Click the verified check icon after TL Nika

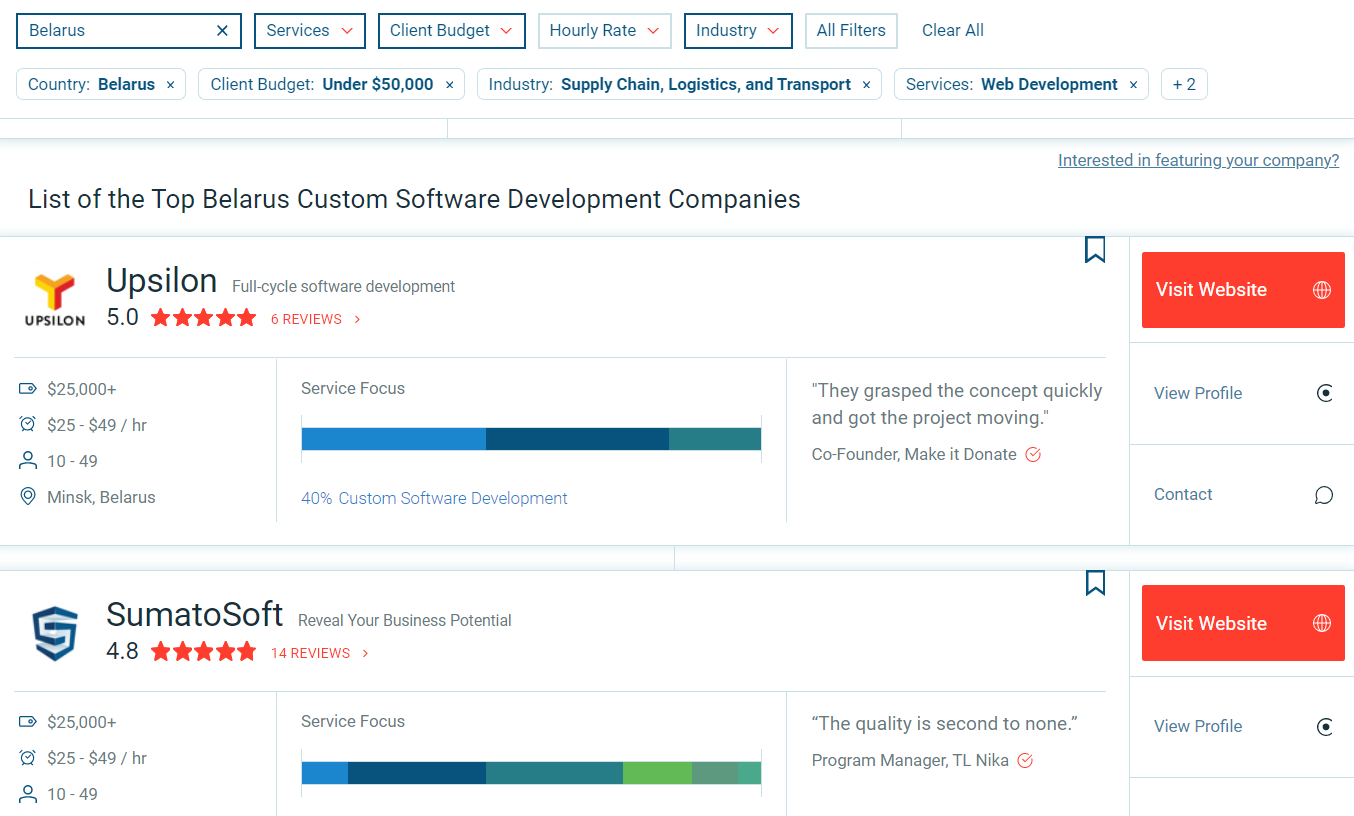pos(1025,761)
